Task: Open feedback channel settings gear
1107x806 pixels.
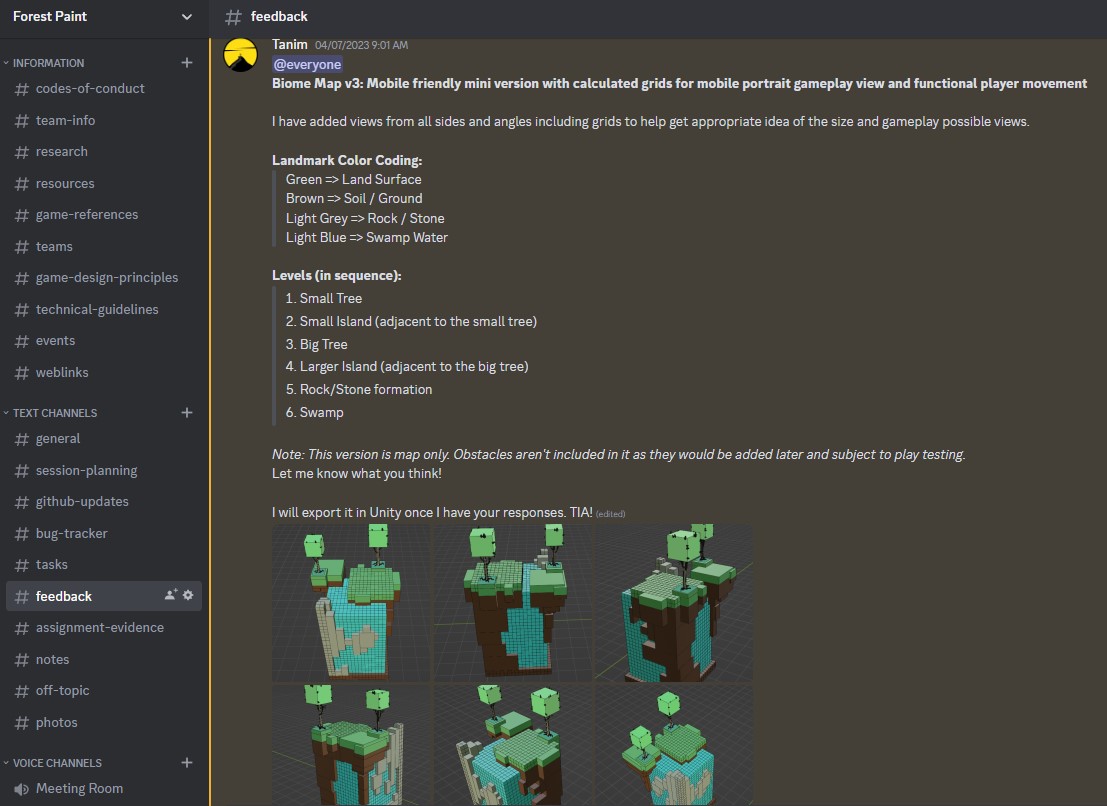Action: pos(188,595)
